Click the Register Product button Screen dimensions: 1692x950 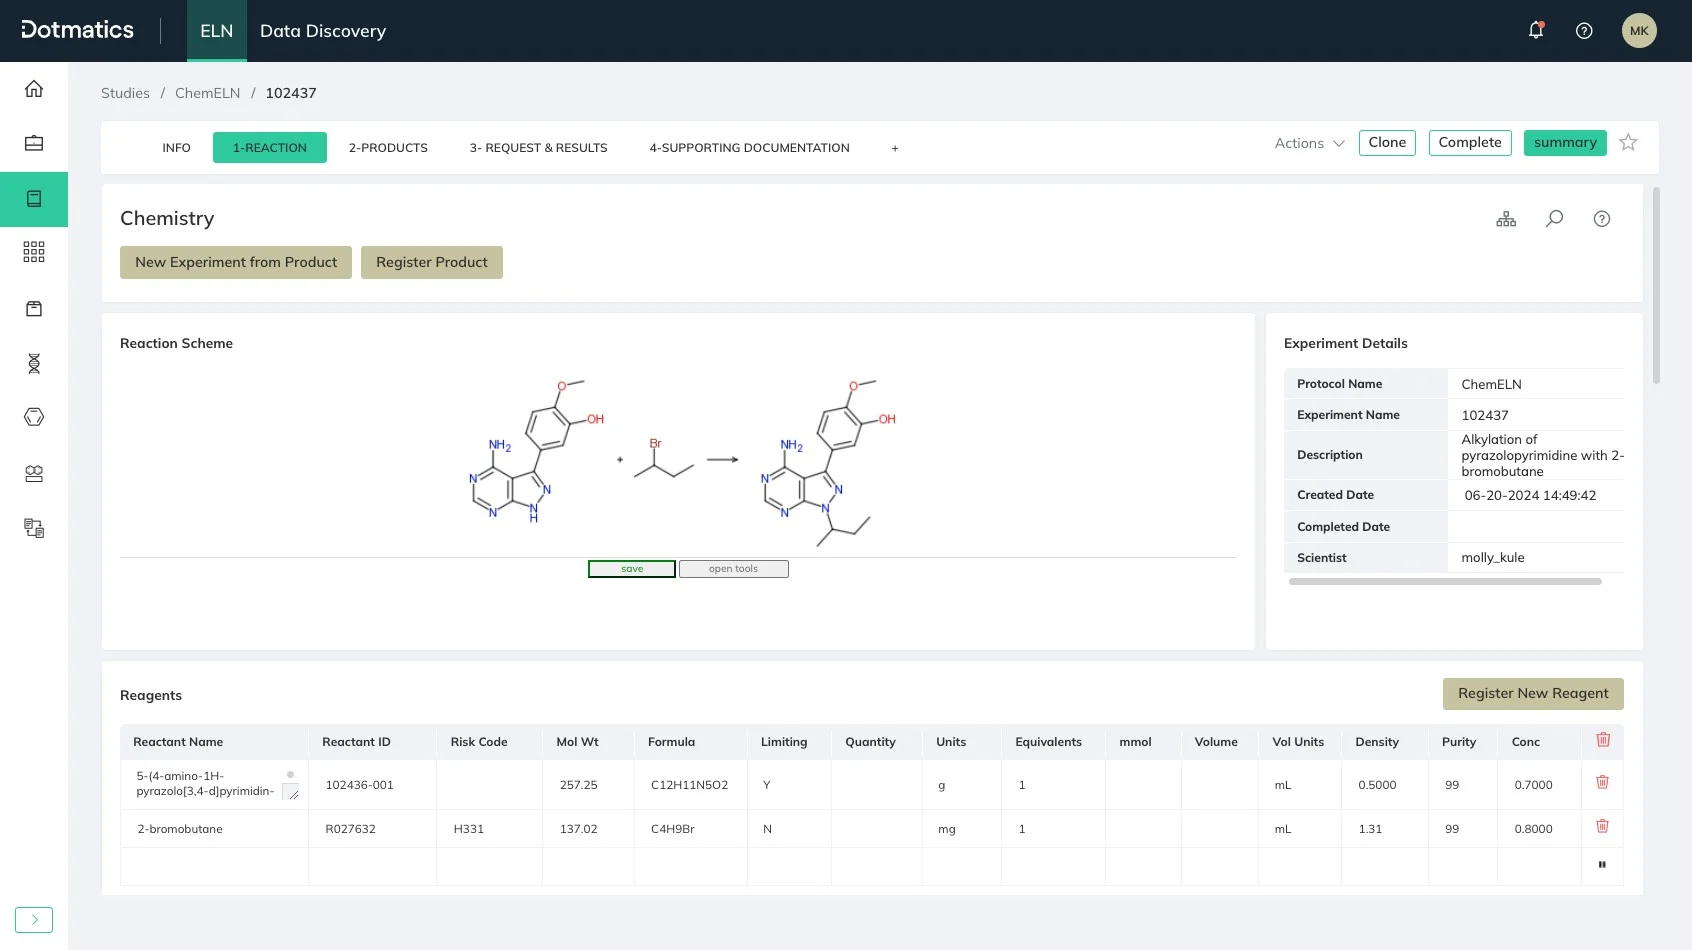[432, 262]
